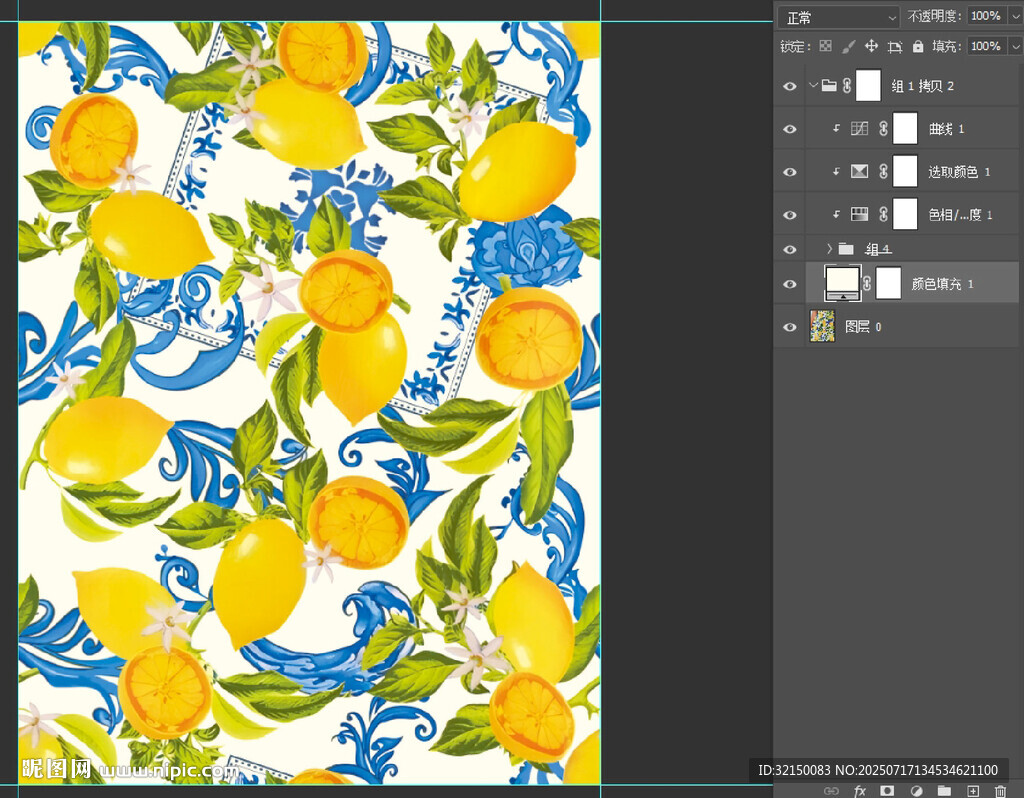Viewport: 1024px width, 798px height.
Task: Hide the 曲线 1 curves layer
Action: pos(790,129)
